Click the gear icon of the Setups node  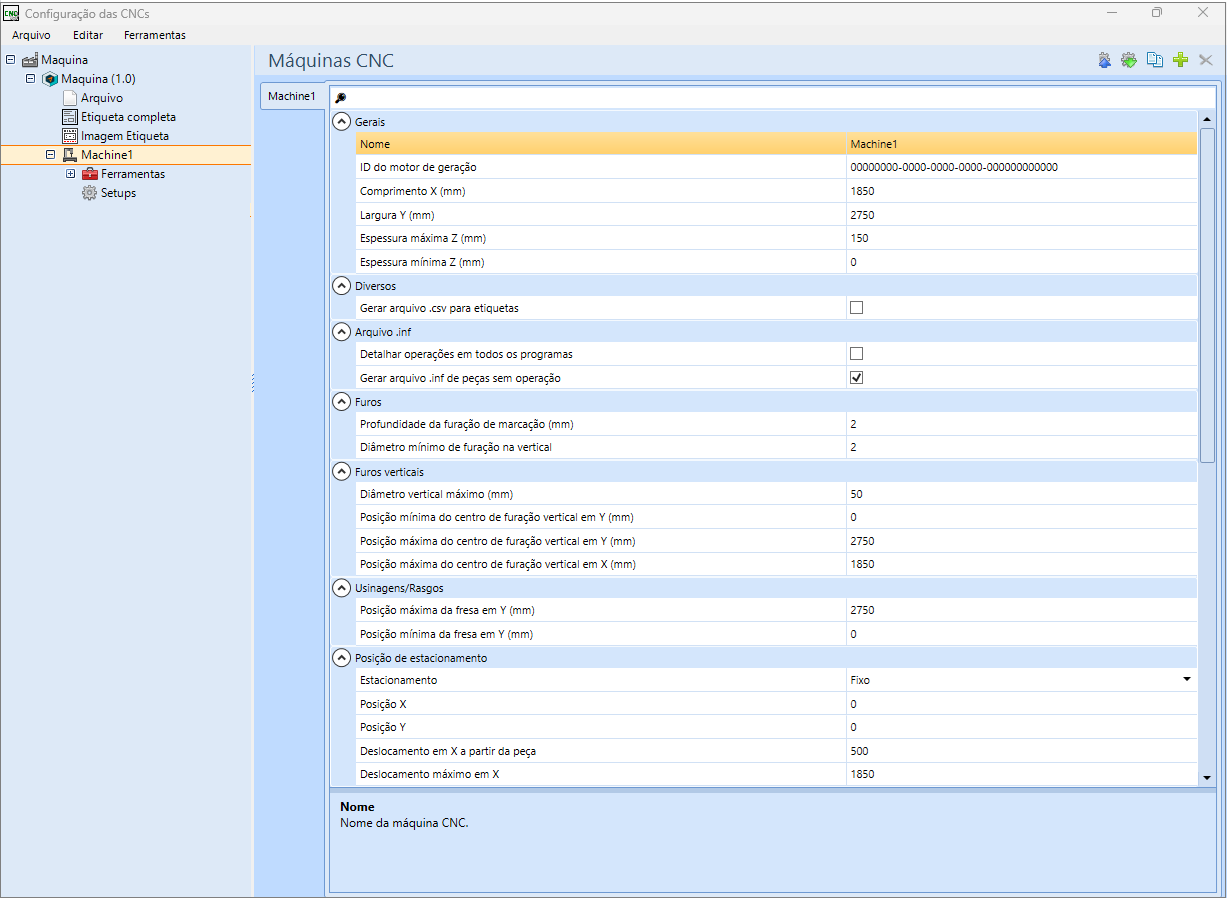90,193
